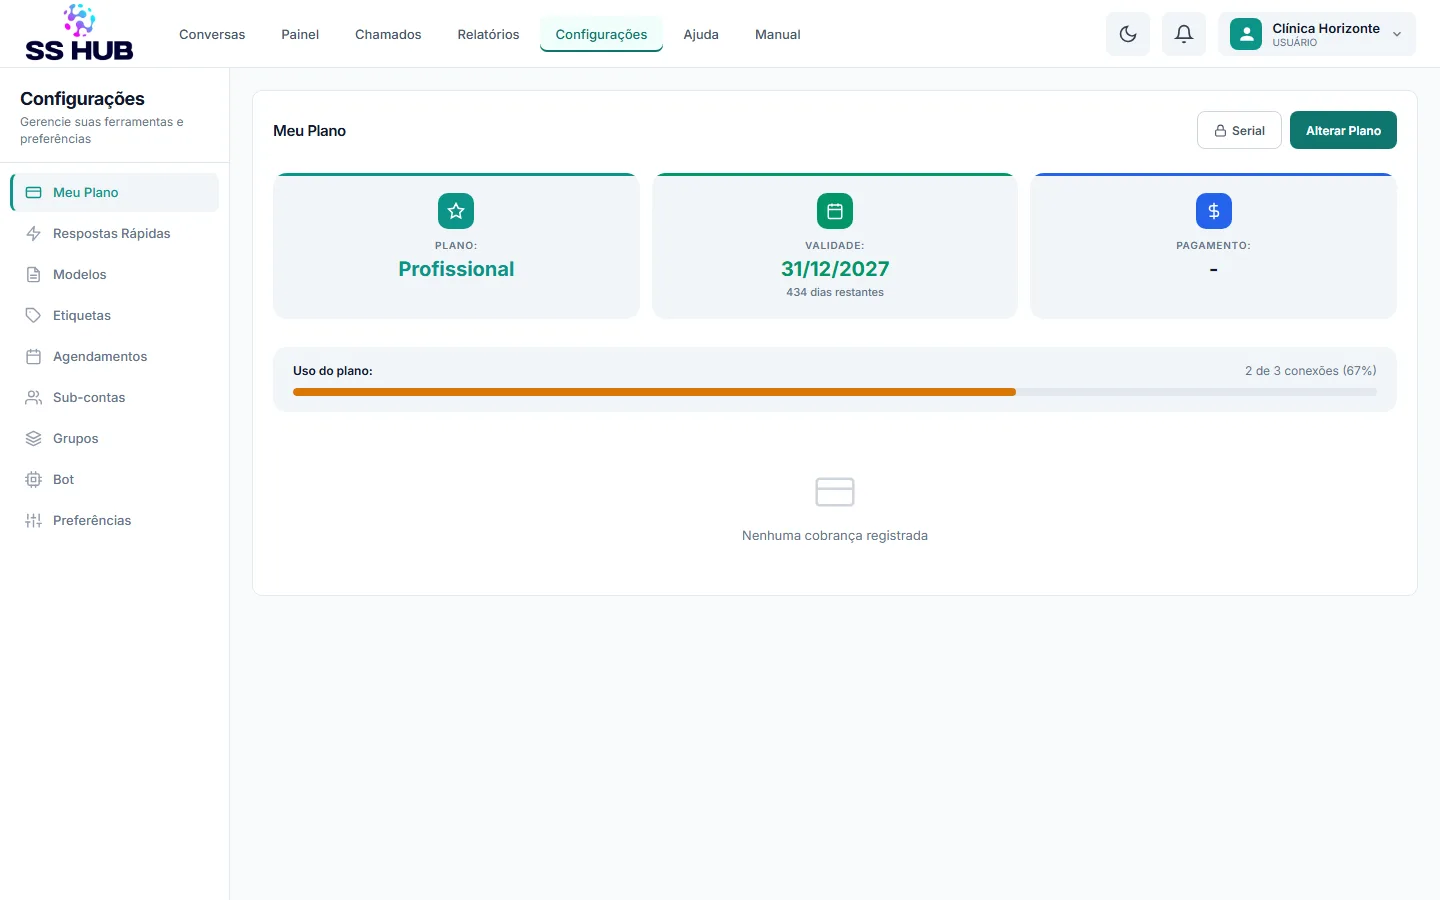Click the empty billing card icon
This screenshot has width=1440, height=900.
835,492
